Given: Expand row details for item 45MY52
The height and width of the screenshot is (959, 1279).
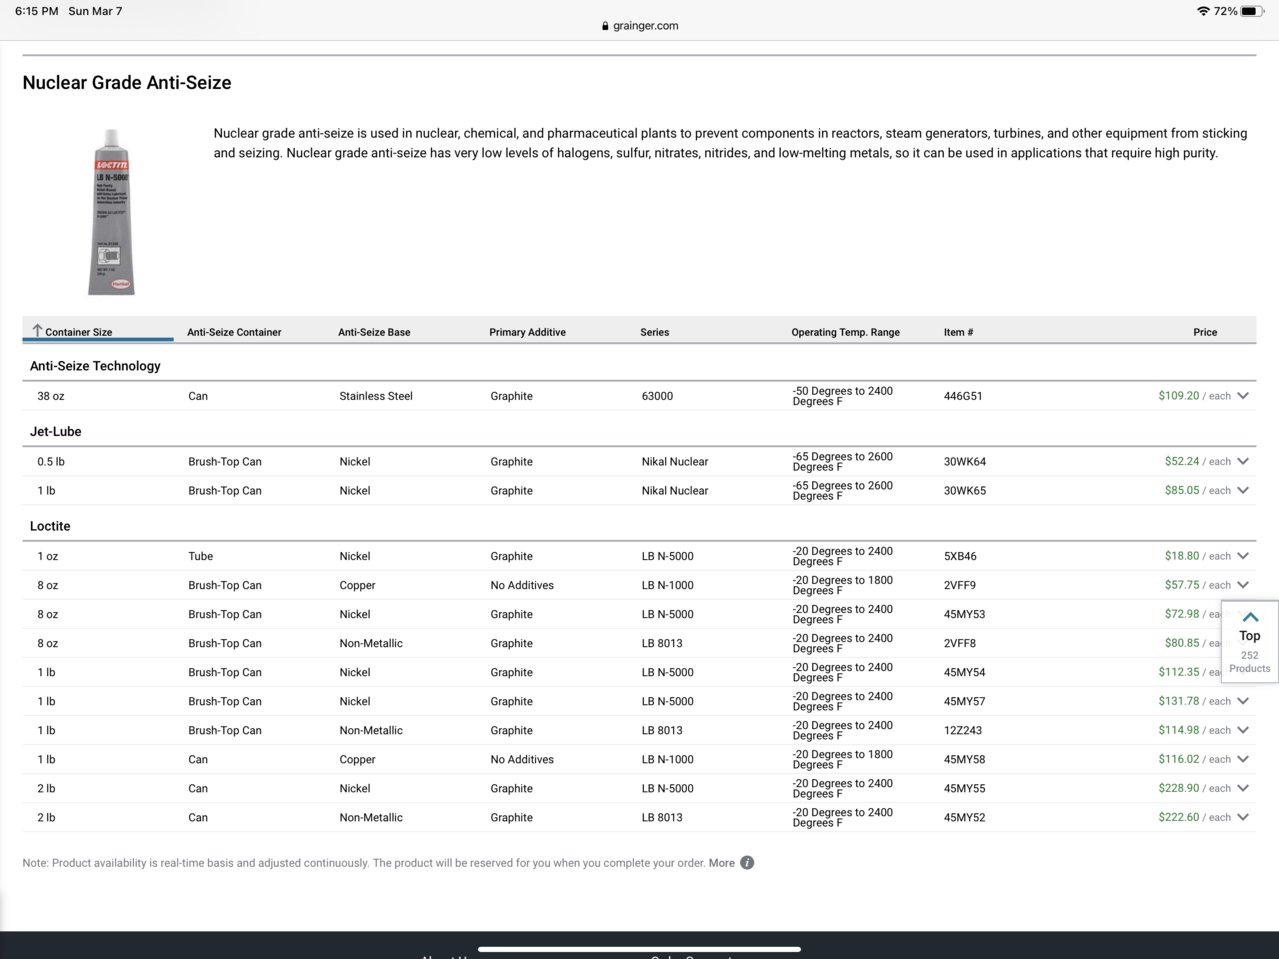Looking at the screenshot, I should pyautogui.click(x=1243, y=817).
